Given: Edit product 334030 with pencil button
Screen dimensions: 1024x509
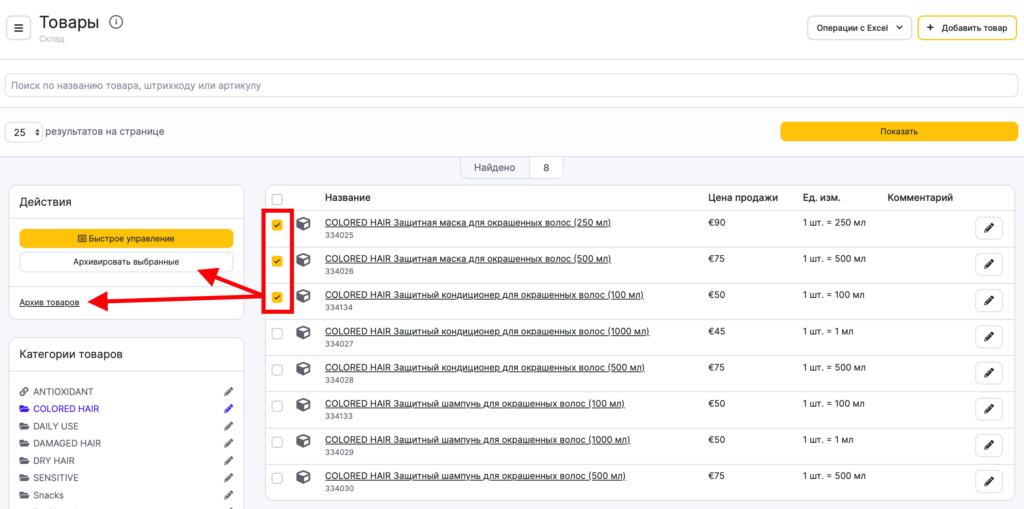Looking at the screenshot, I should [x=988, y=481].
